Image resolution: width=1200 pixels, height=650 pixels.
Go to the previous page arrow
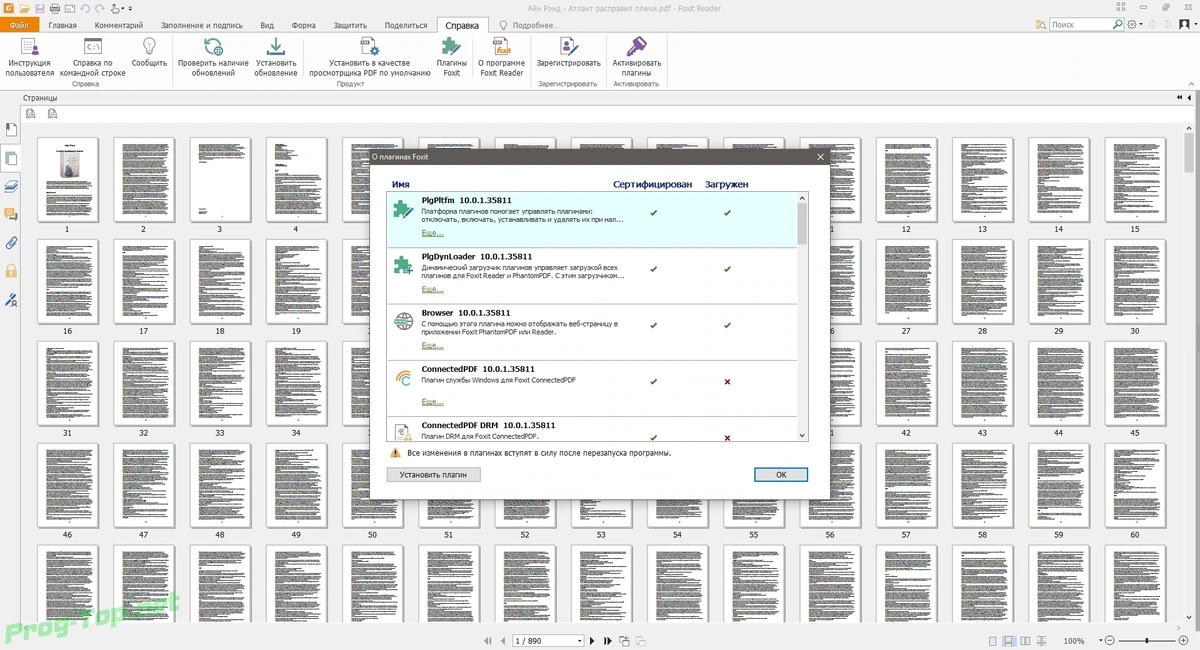pos(501,641)
